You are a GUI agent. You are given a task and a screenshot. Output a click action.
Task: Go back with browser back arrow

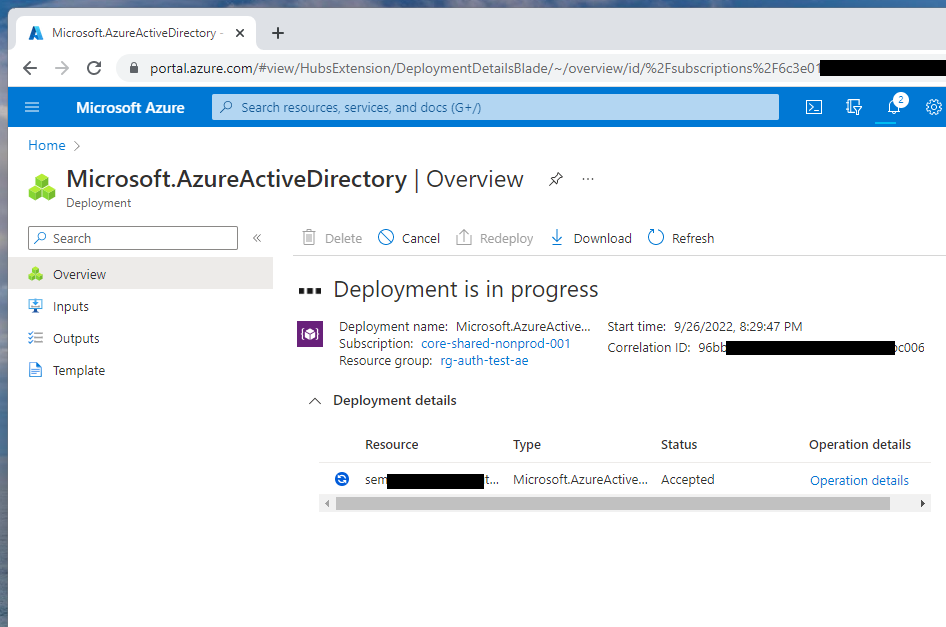30,68
